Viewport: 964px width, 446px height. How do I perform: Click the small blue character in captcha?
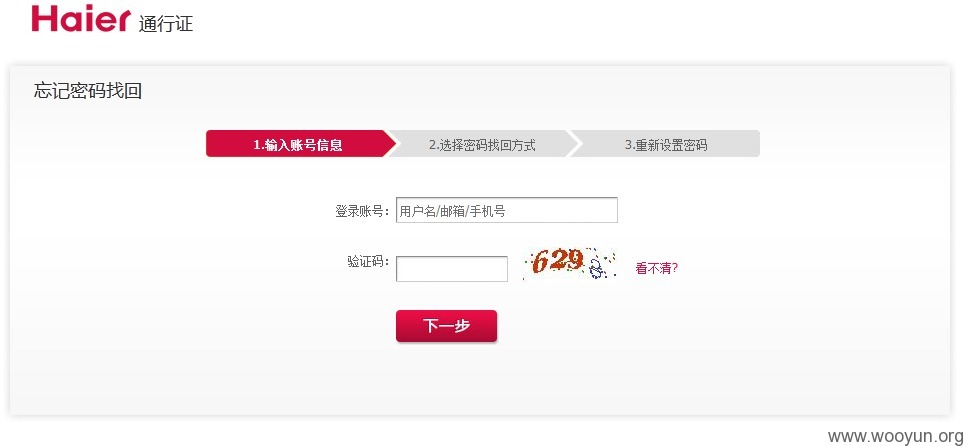tap(596, 269)
